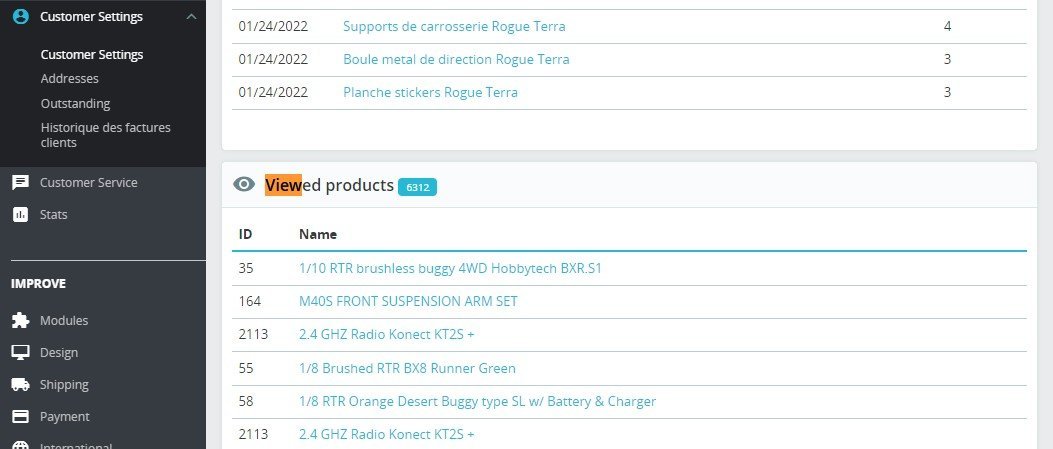Screen dimensions: 1053x449
Task: Select the Customer Settings submenu entry
Action: [x=91, y=55]
